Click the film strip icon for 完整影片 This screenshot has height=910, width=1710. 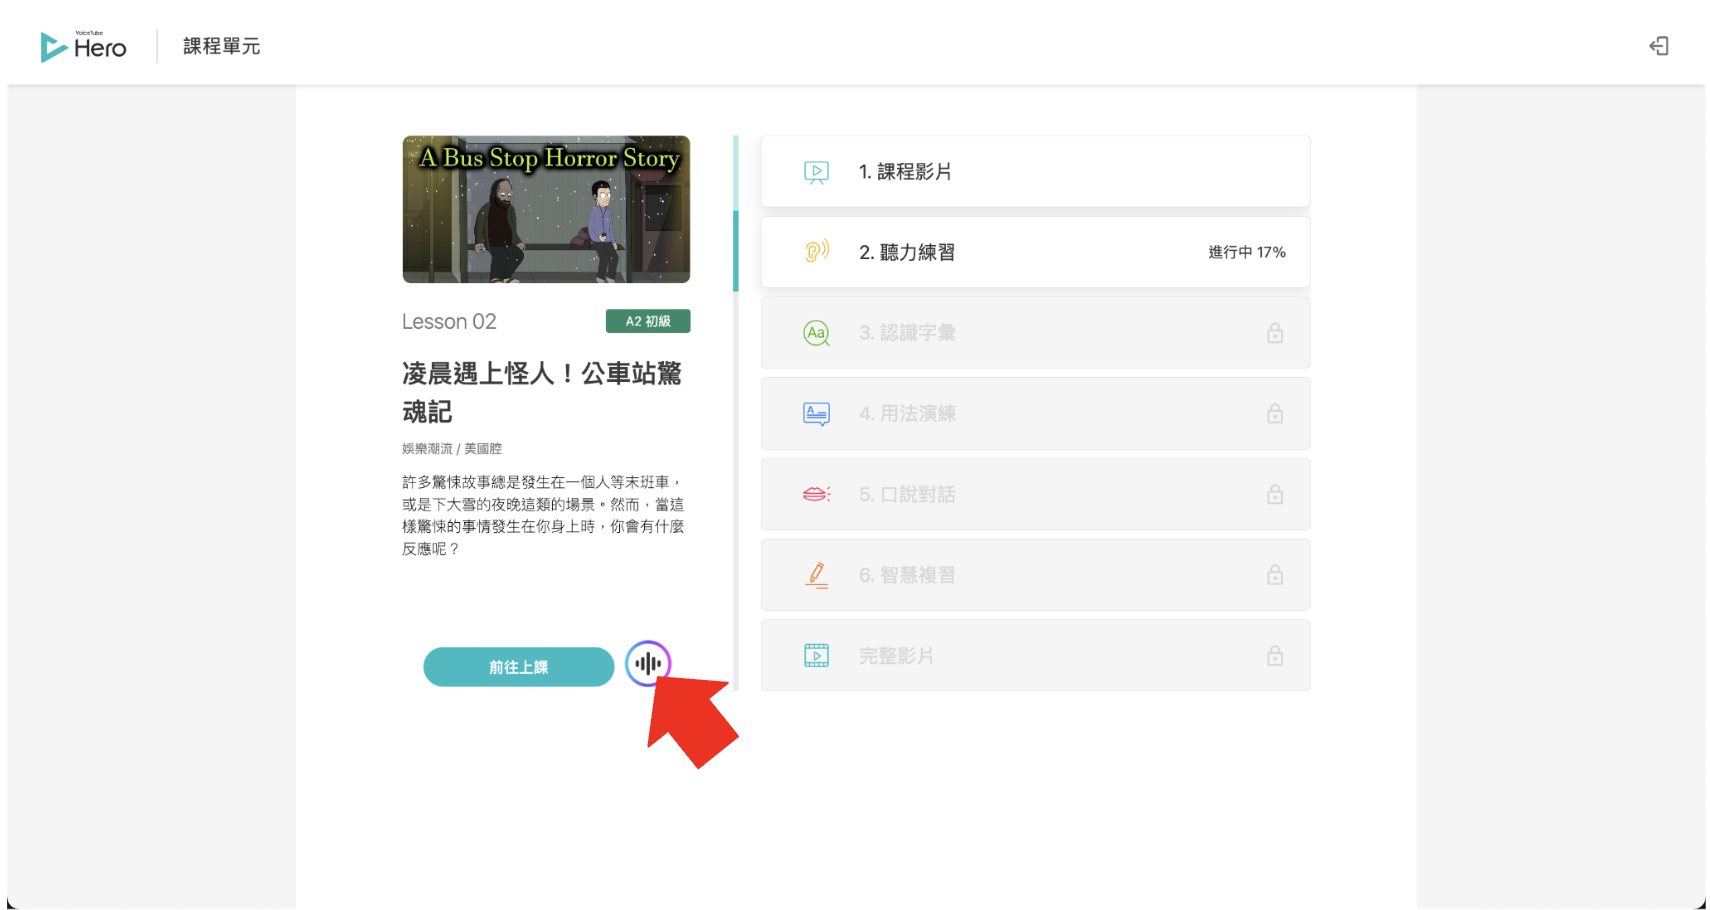pyautogui.click(x=817, y=656)
